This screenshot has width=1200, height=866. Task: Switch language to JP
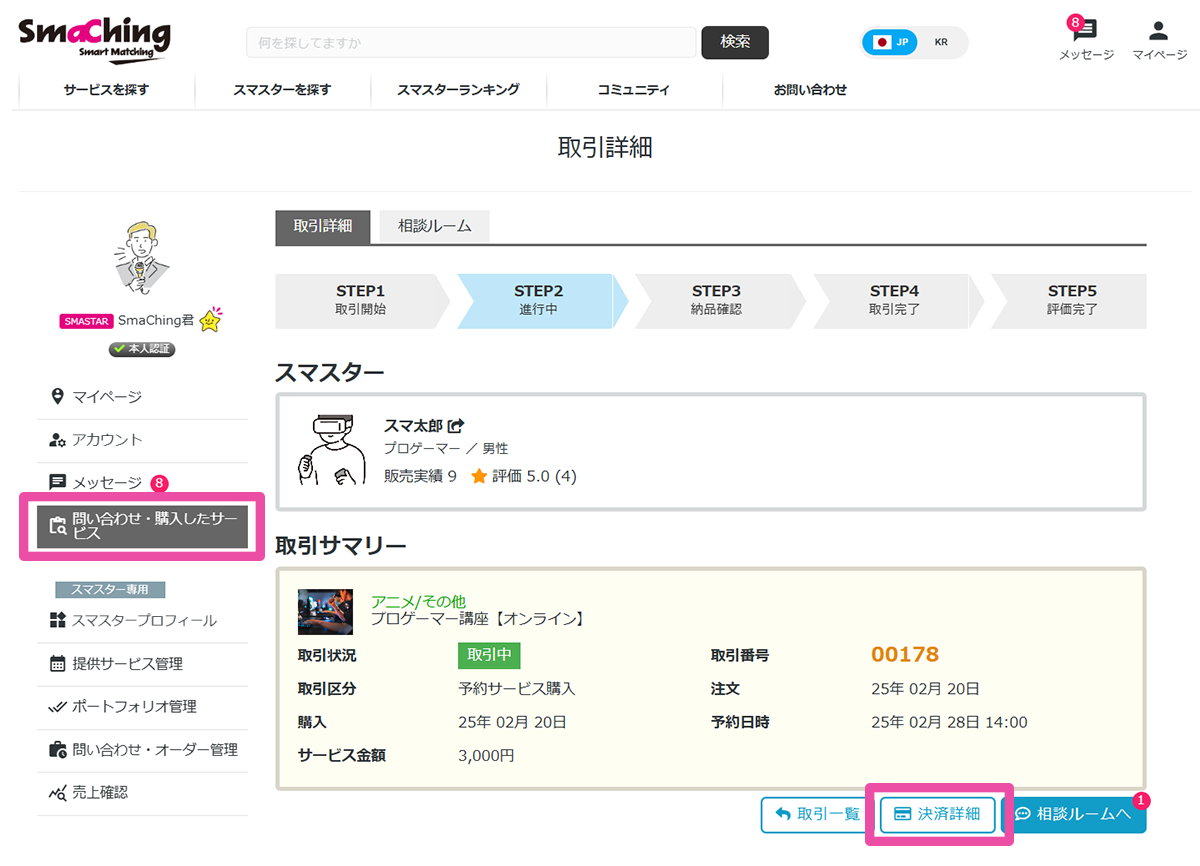[891, 42]
